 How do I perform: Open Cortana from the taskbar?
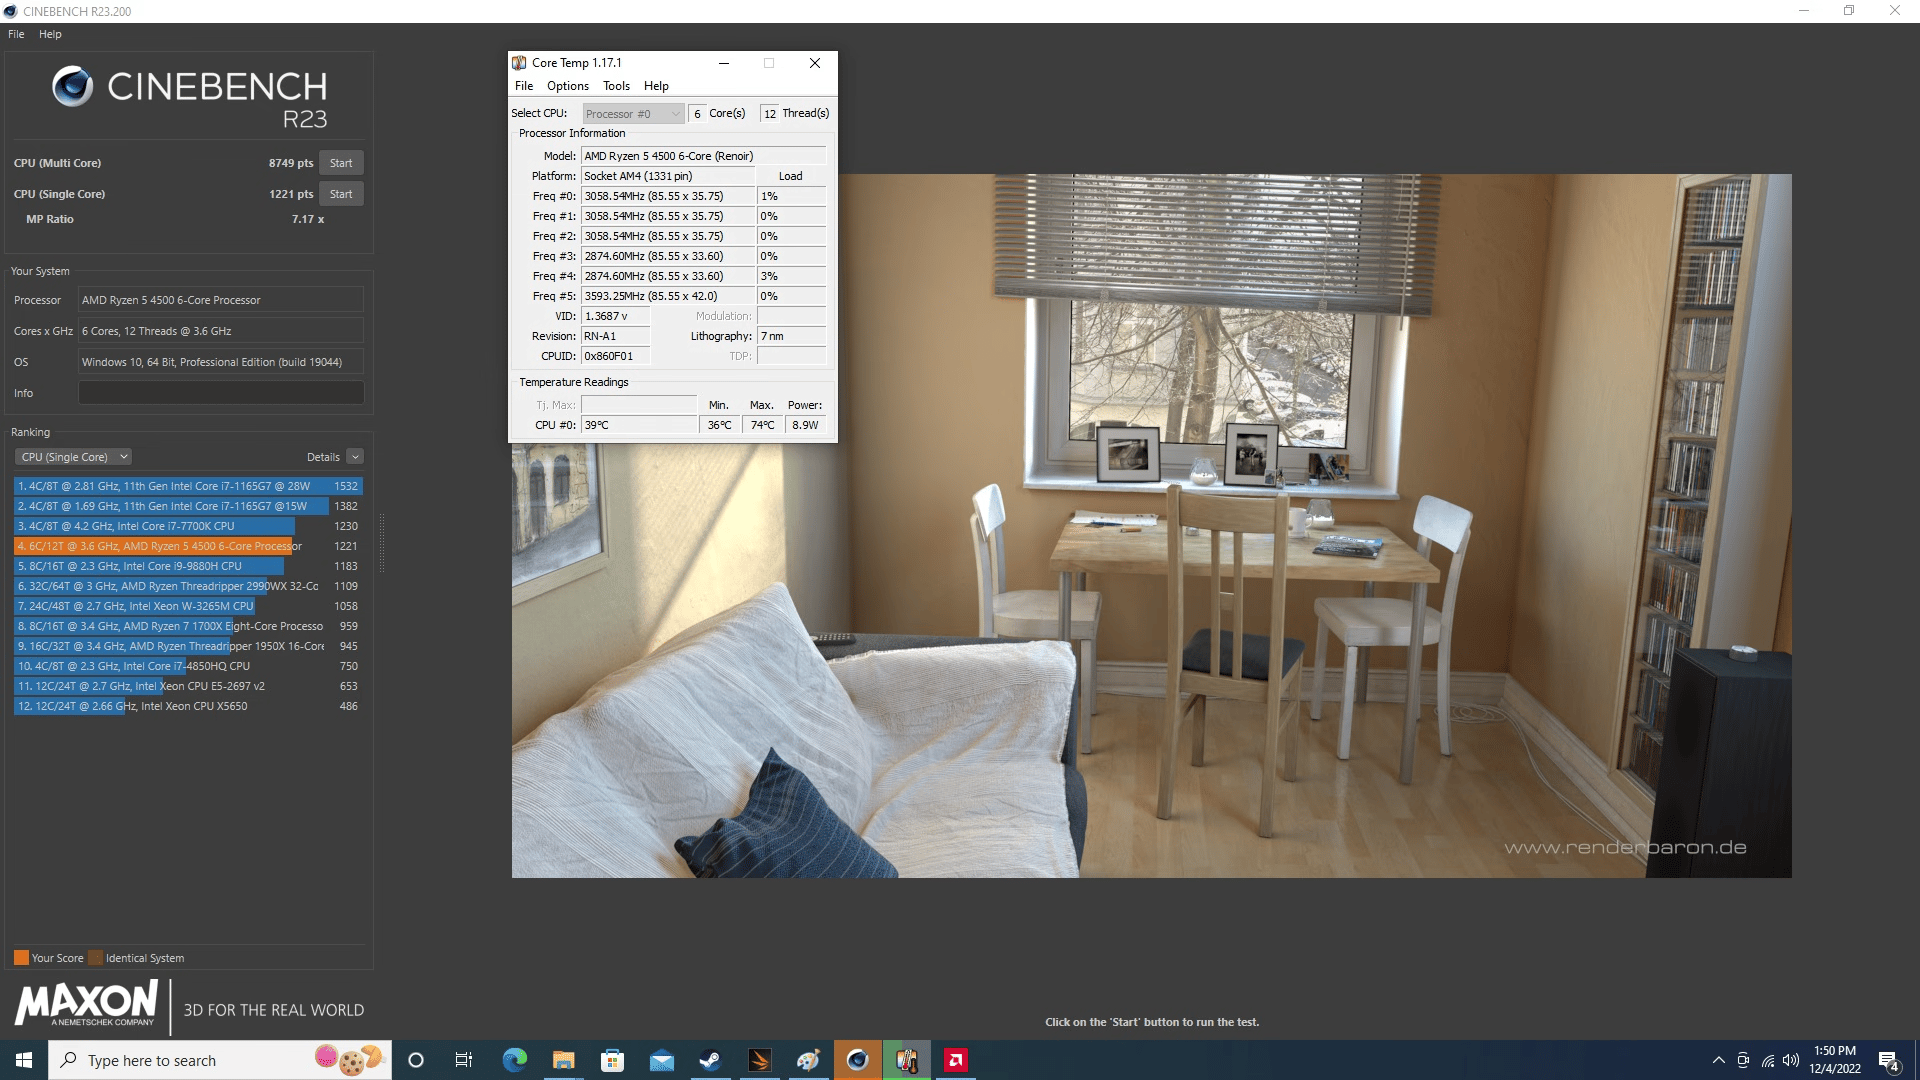click(x=416, y=1060)
